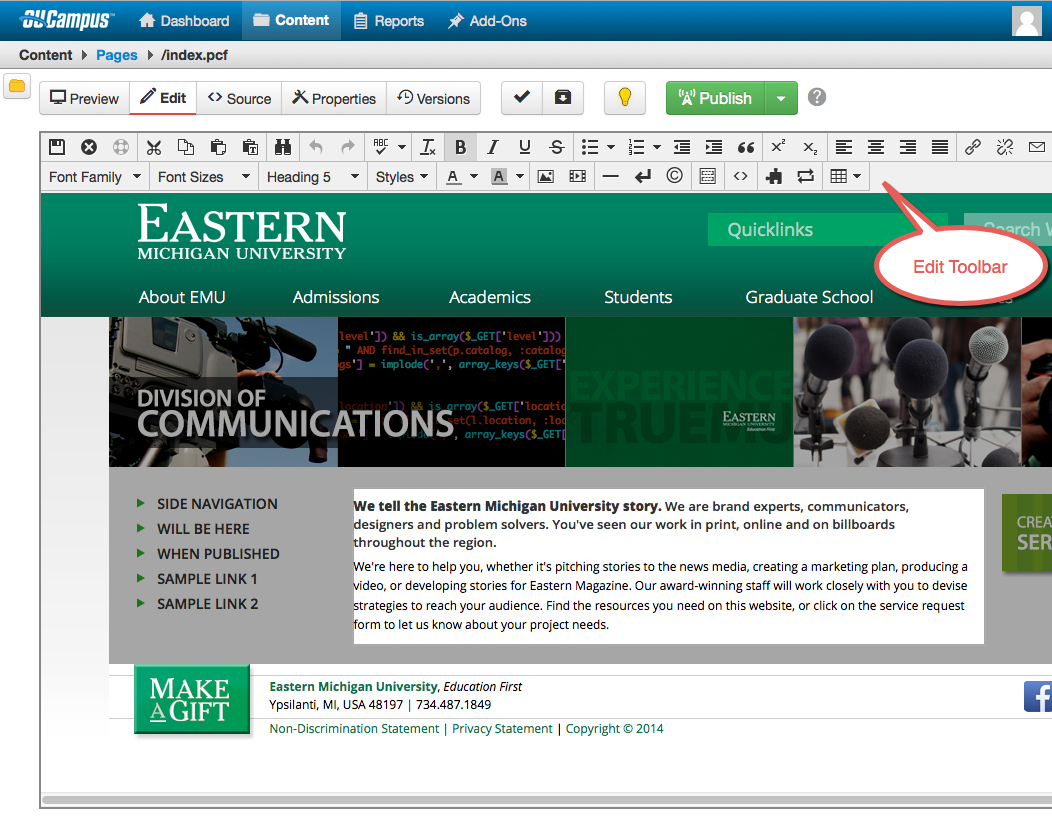This screenshot has width=1052, height=818.
Task: Click the gray question mark help icon
Action: [817, 97]
